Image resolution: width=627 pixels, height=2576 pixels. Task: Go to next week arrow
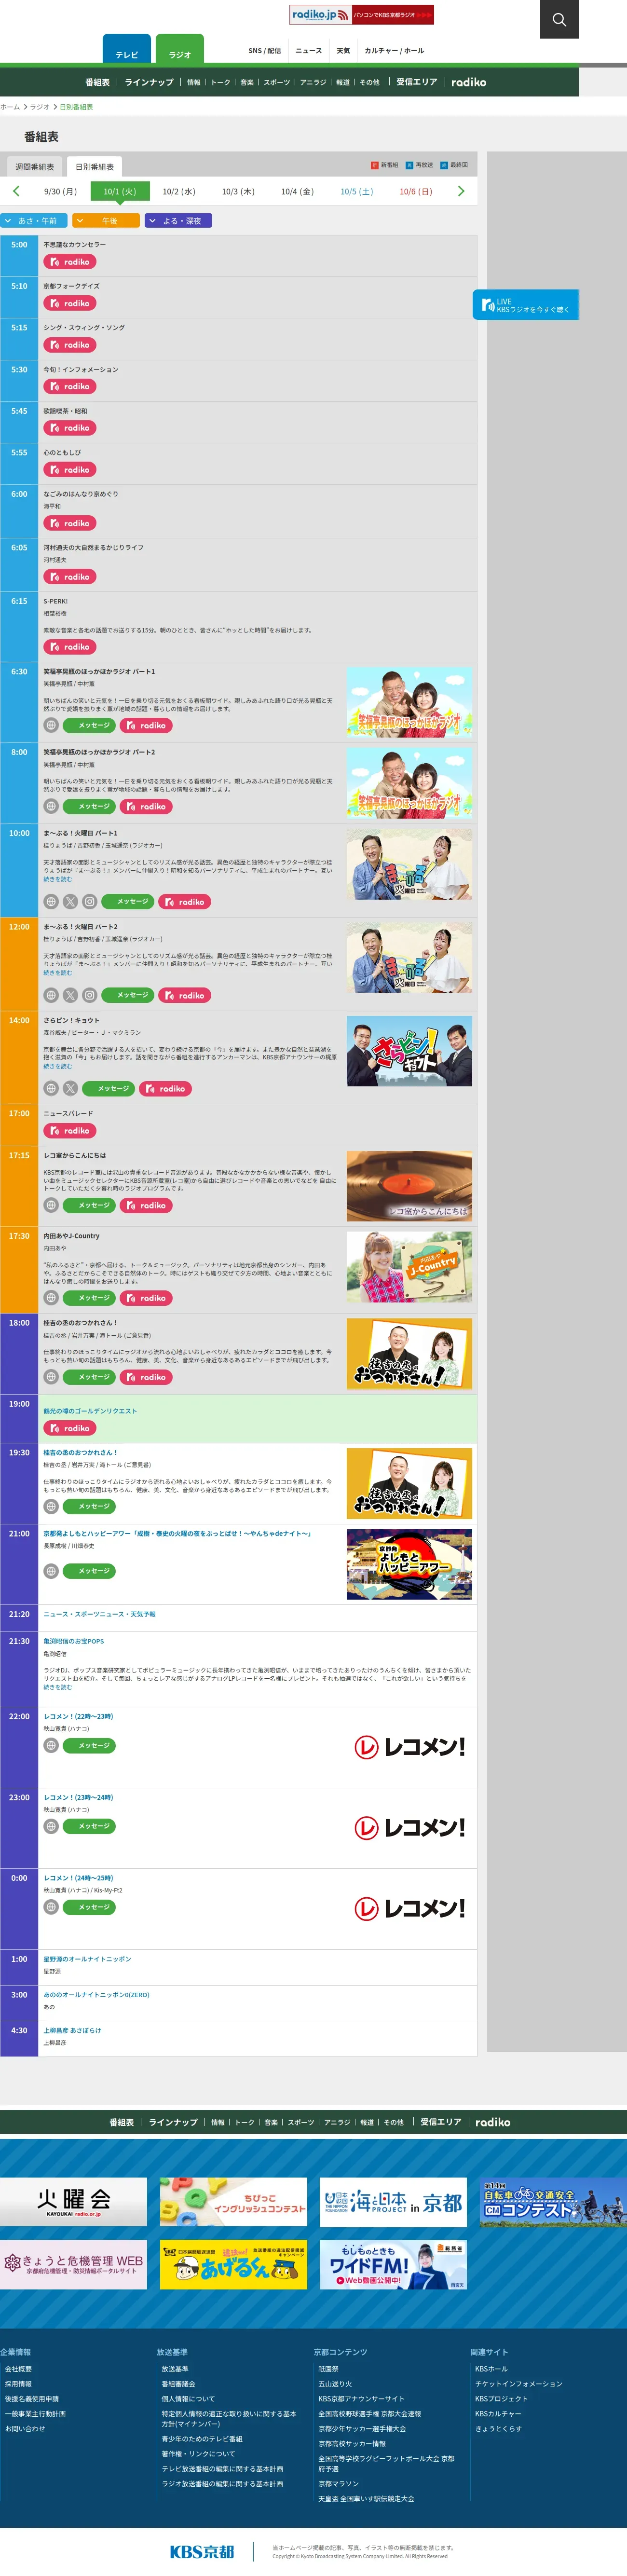[461, 191]
